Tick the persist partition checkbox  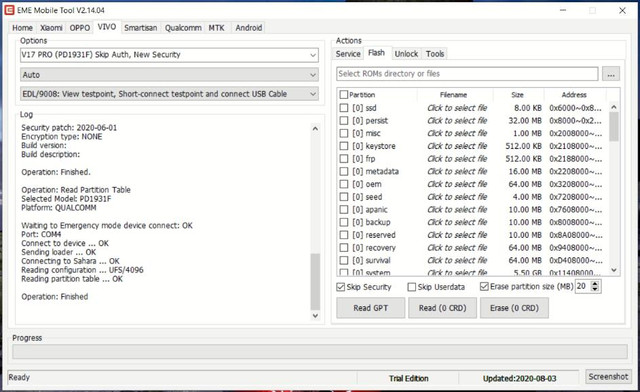(x=344, y=120)
